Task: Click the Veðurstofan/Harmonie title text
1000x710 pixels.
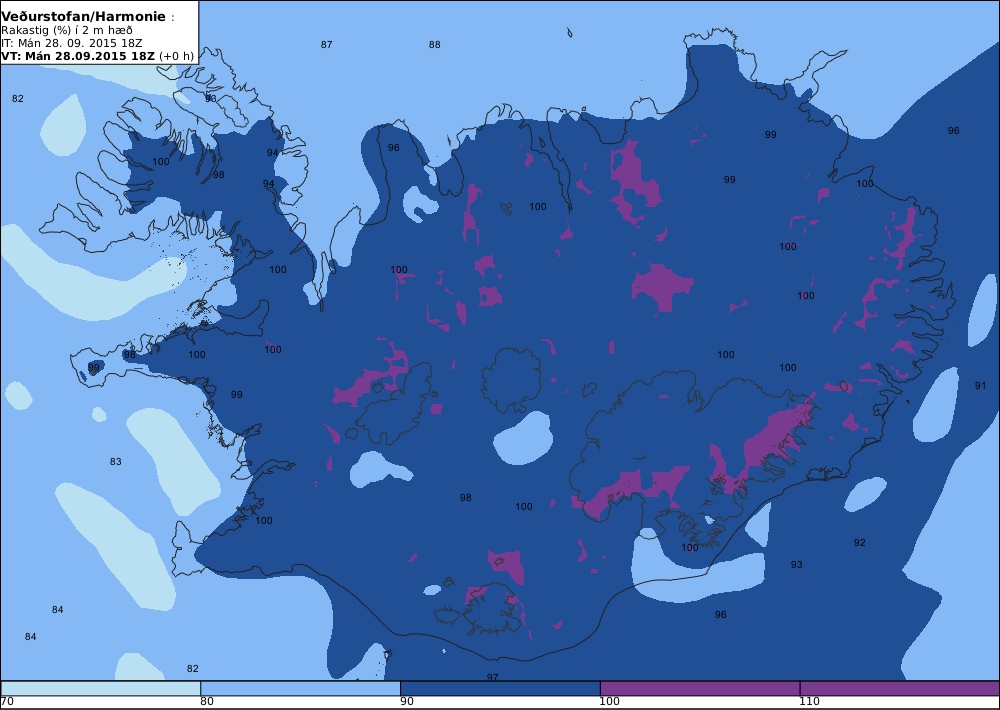Action: (x=84, y=17)
